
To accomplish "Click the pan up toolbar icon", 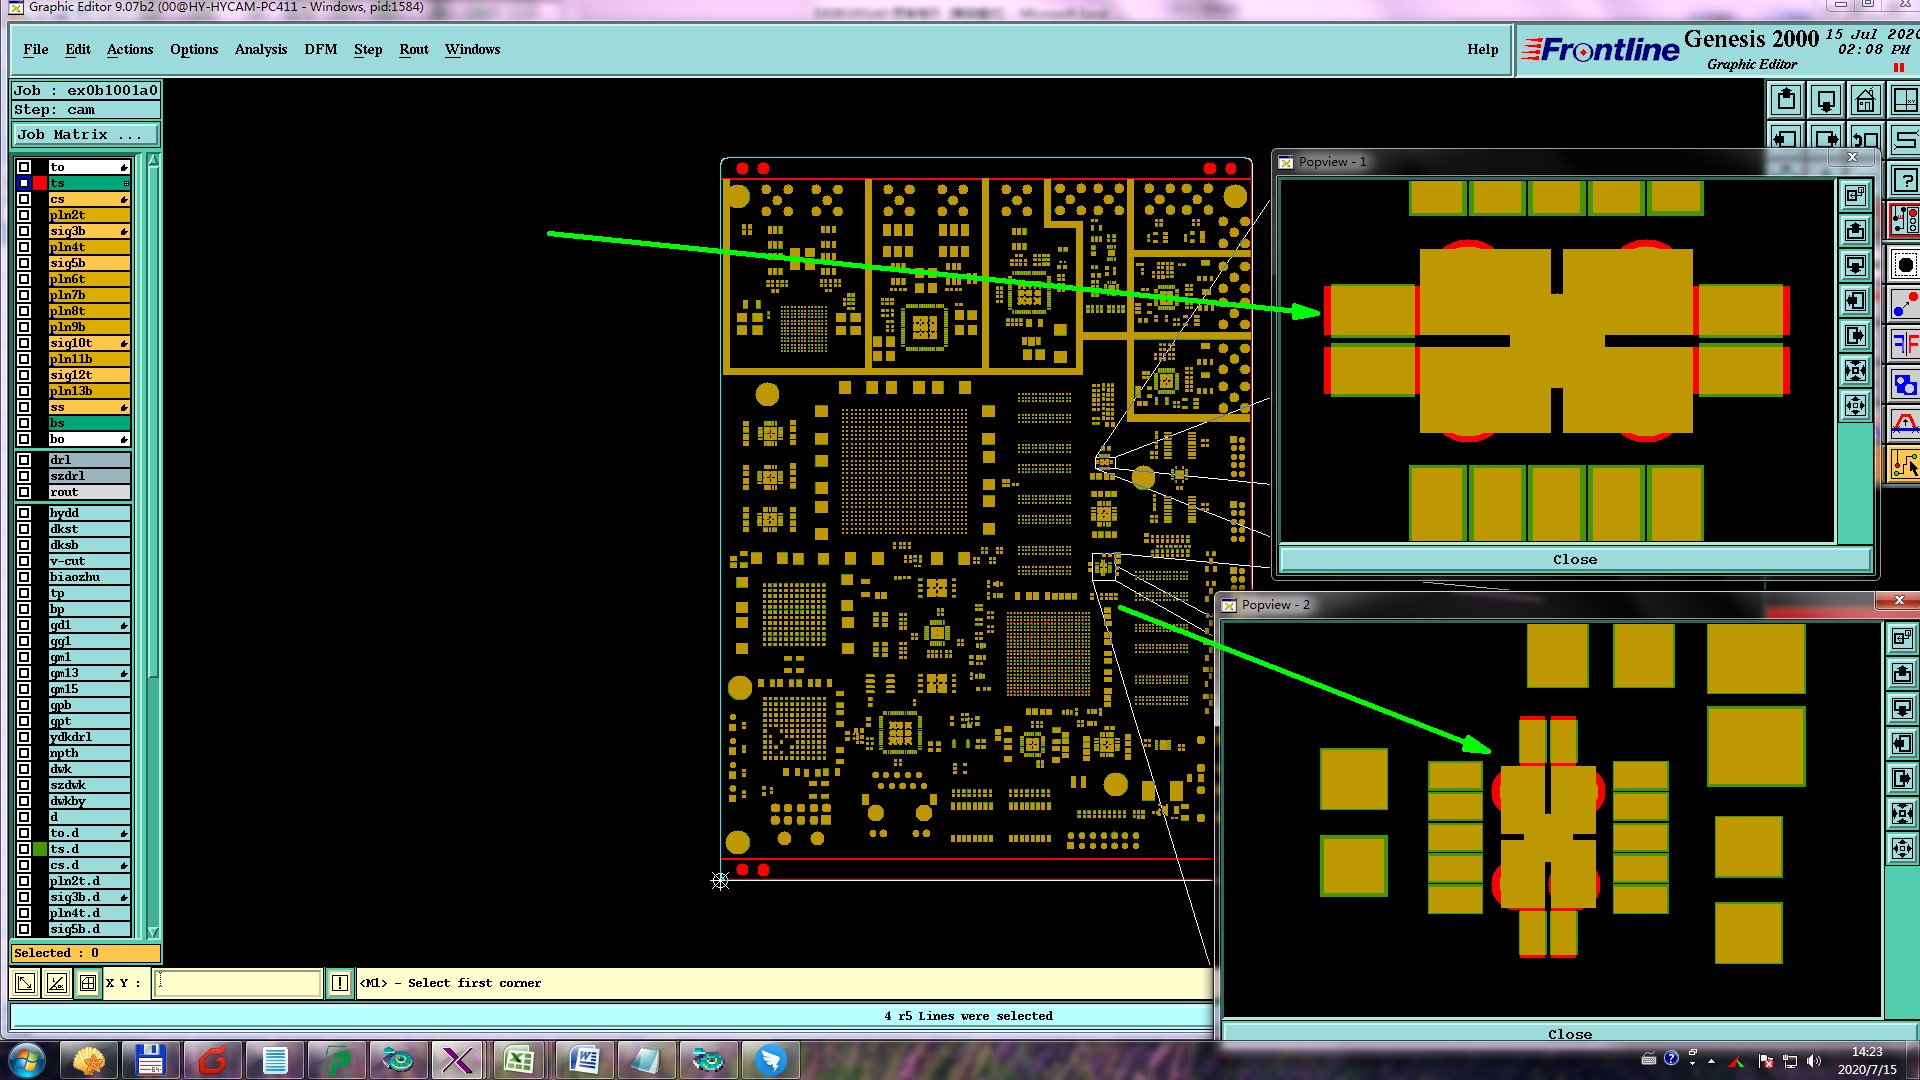I will click(1786, 101).
